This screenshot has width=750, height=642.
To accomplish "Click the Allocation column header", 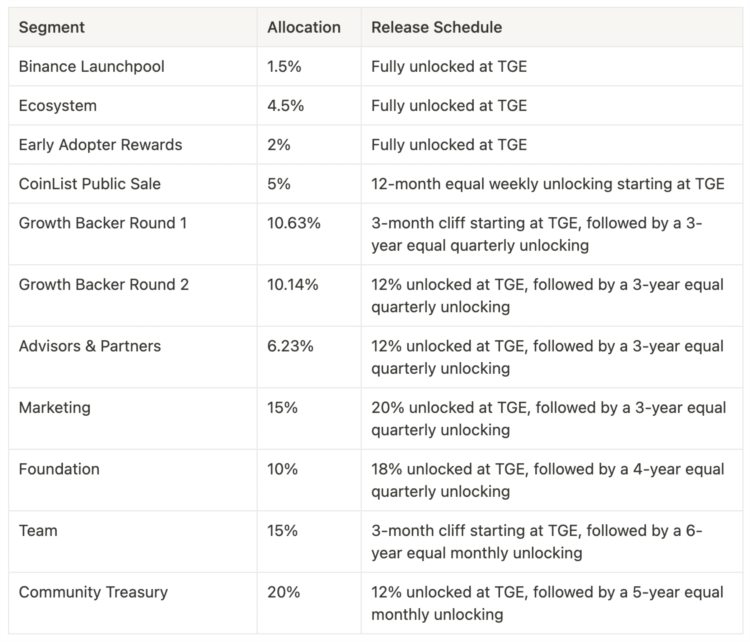I will (304, 27).
